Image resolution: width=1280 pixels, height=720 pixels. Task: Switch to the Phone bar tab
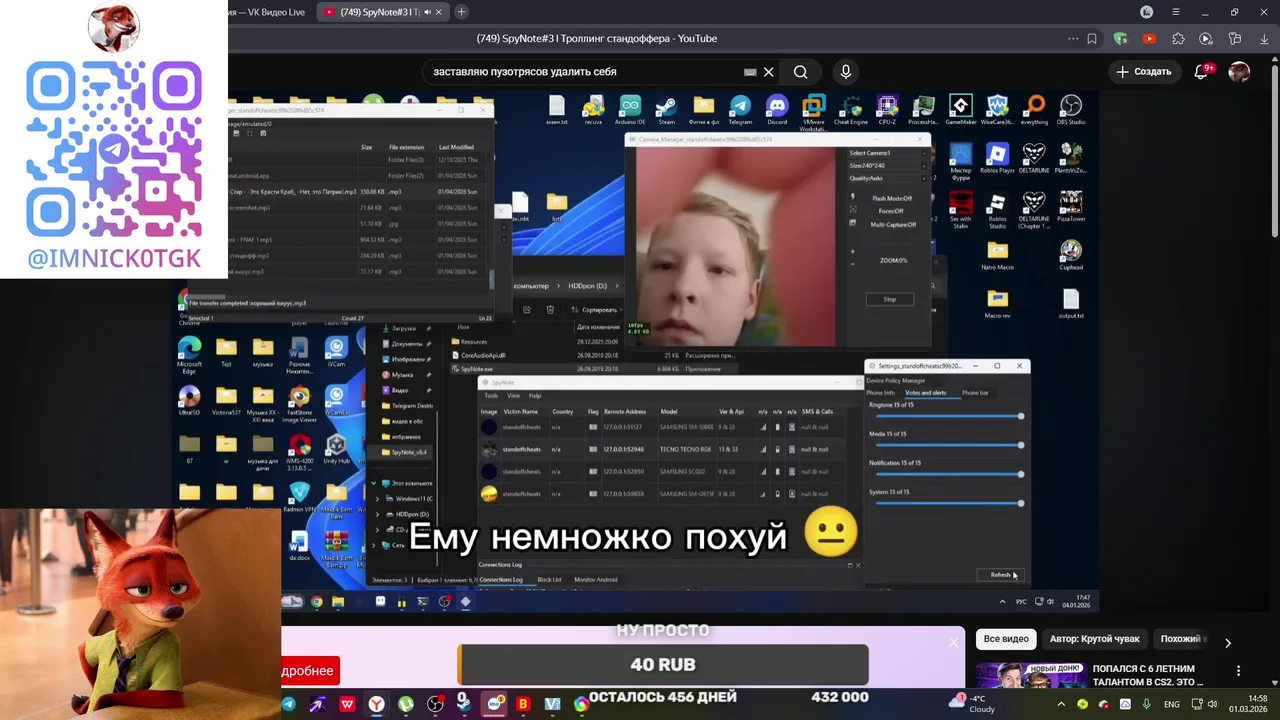click(x=975, y=393)
